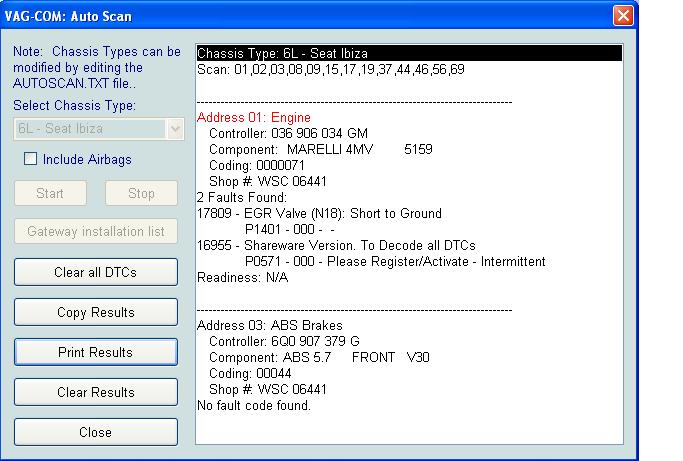Click the disabled Start button
Image resolution: width=683 pixels, height=461 pixels.
point(50,193)
